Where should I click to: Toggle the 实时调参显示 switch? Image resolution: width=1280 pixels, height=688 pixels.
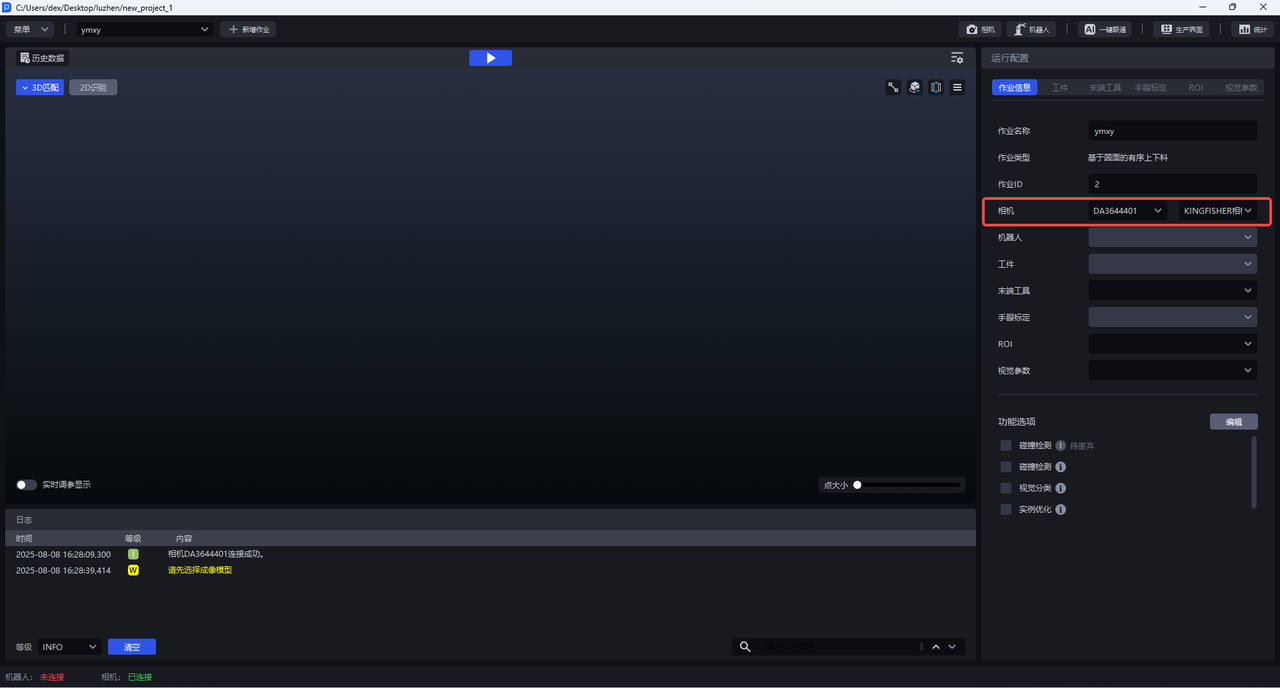click(x=27, y=485)
